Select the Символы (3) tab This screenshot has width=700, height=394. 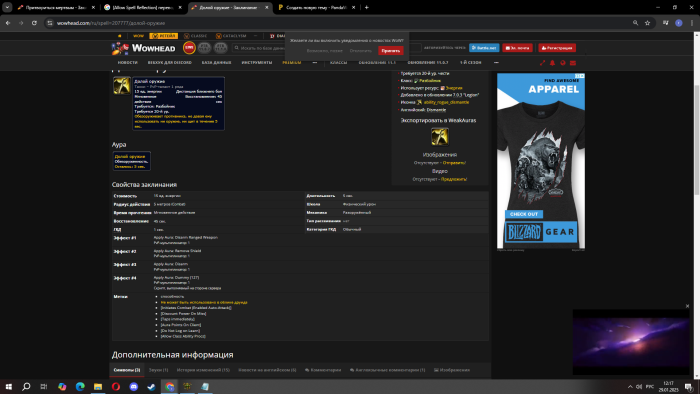[127, 370]
